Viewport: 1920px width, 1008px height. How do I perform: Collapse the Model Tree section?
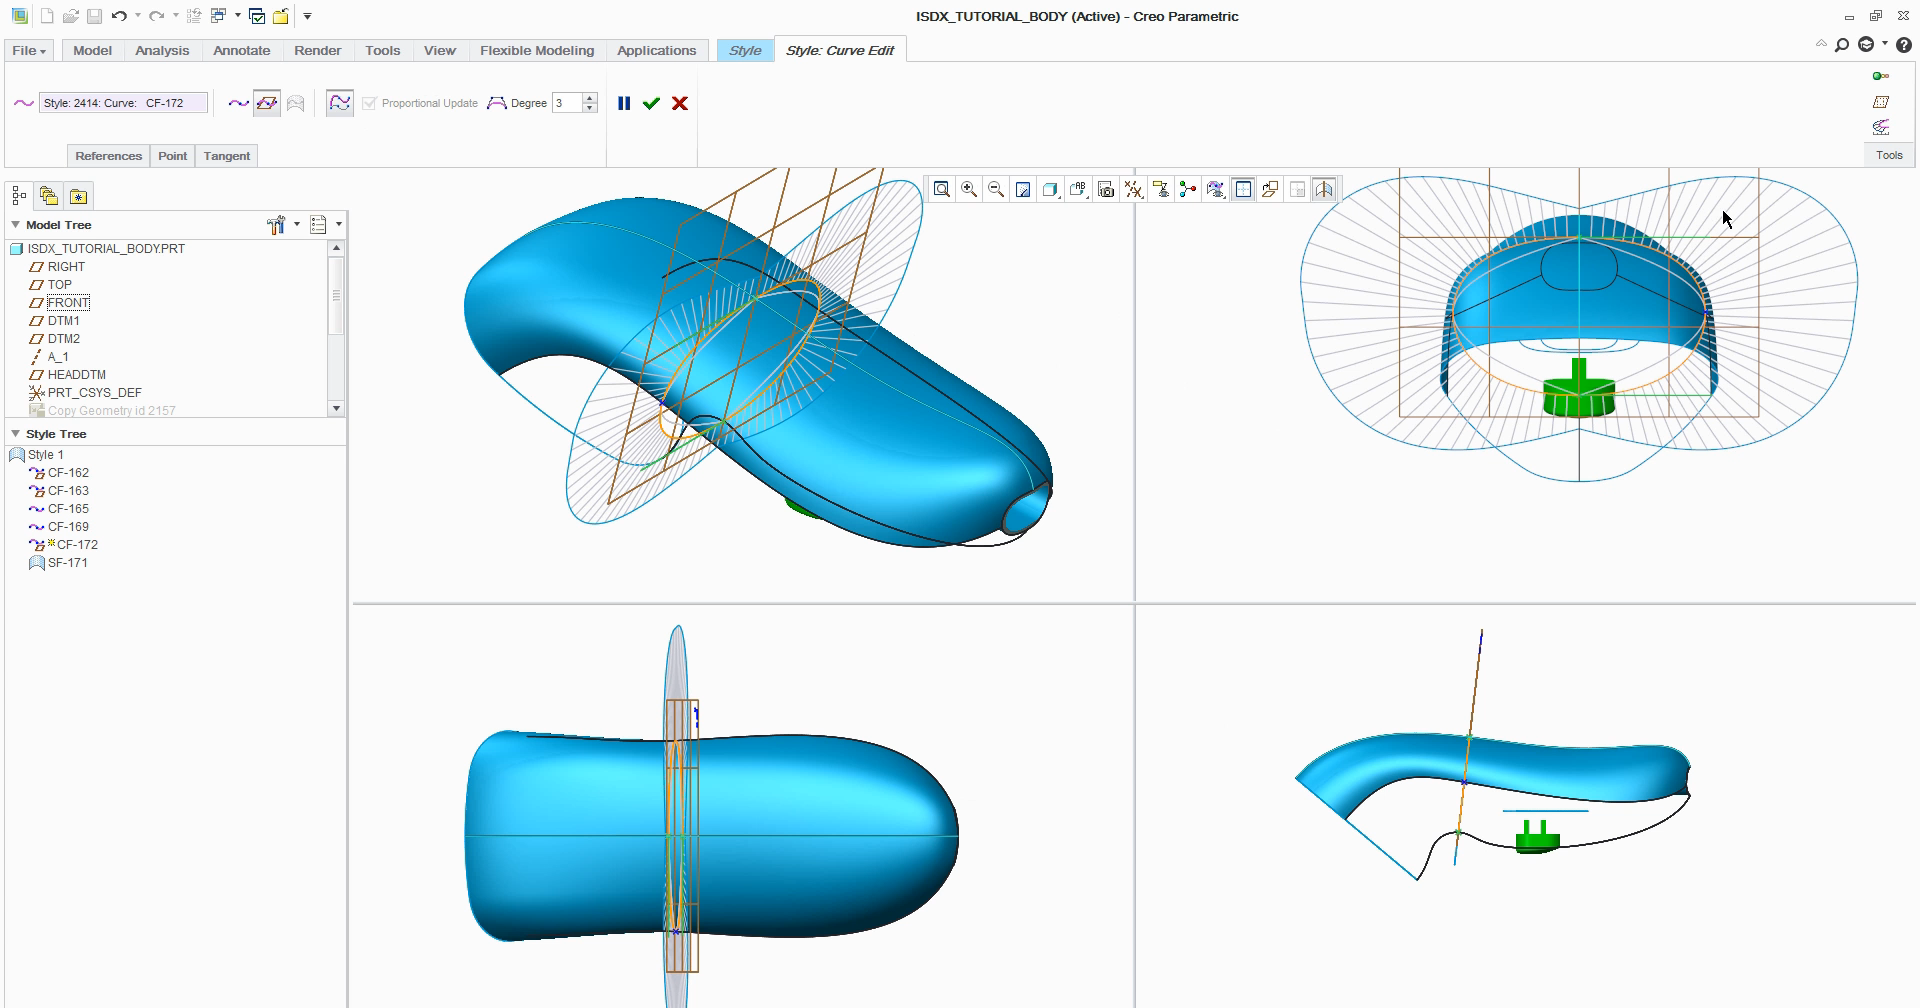pos(15,224)
